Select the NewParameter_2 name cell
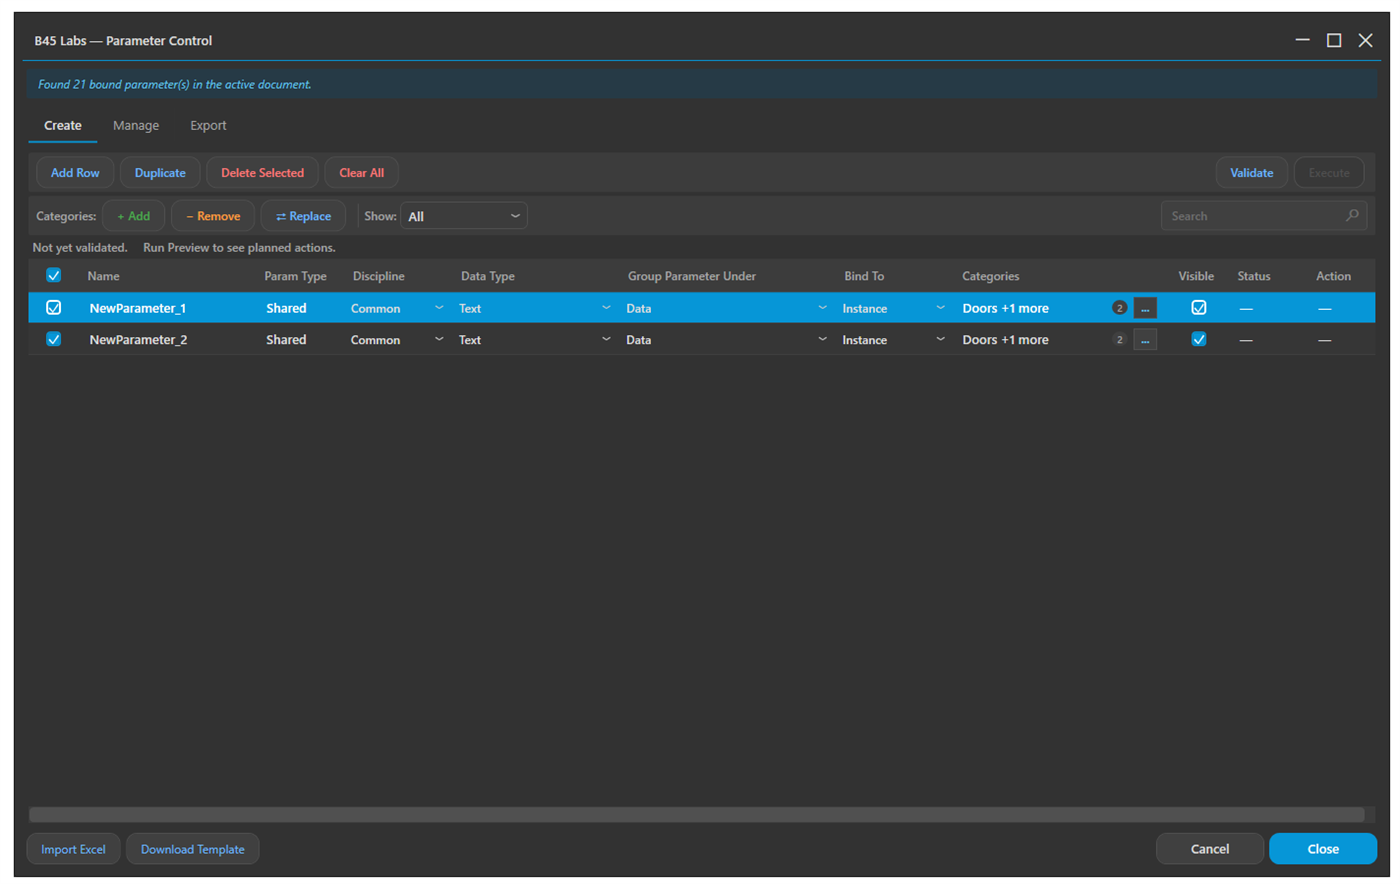The image size is (1400, 884). [138, 340]
